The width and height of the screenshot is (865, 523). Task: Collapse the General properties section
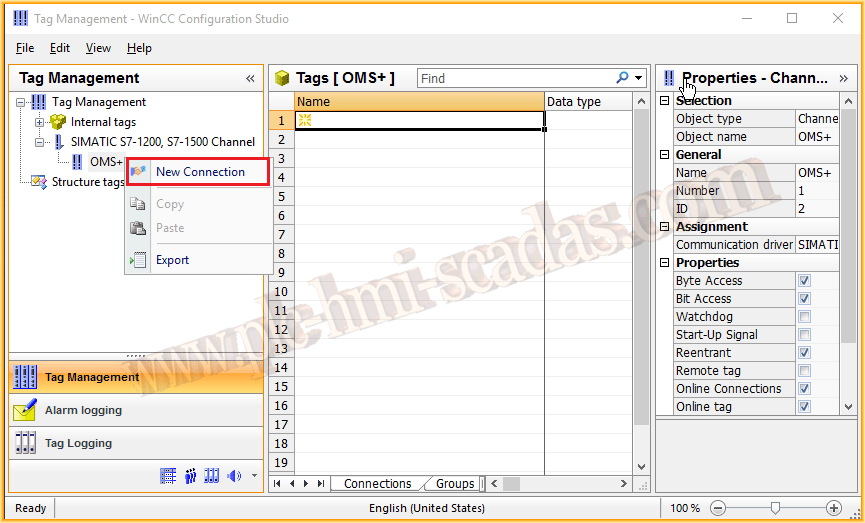click(x=665, y=155)
